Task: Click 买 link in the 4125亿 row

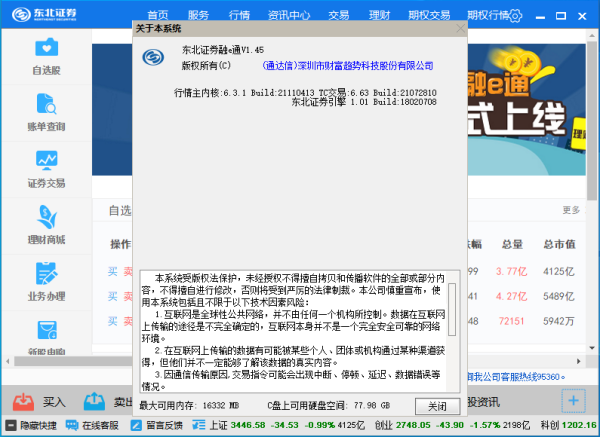Action: 112,271
